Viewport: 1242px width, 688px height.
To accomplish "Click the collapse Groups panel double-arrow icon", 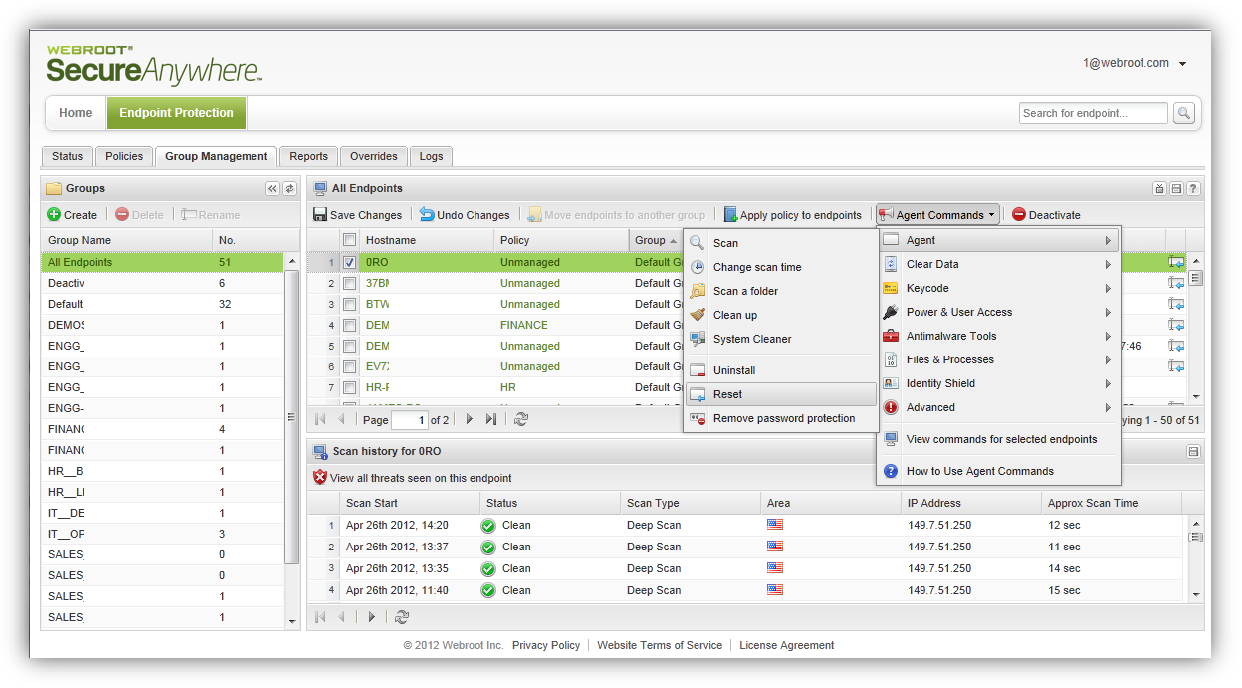I will [272, 188].
